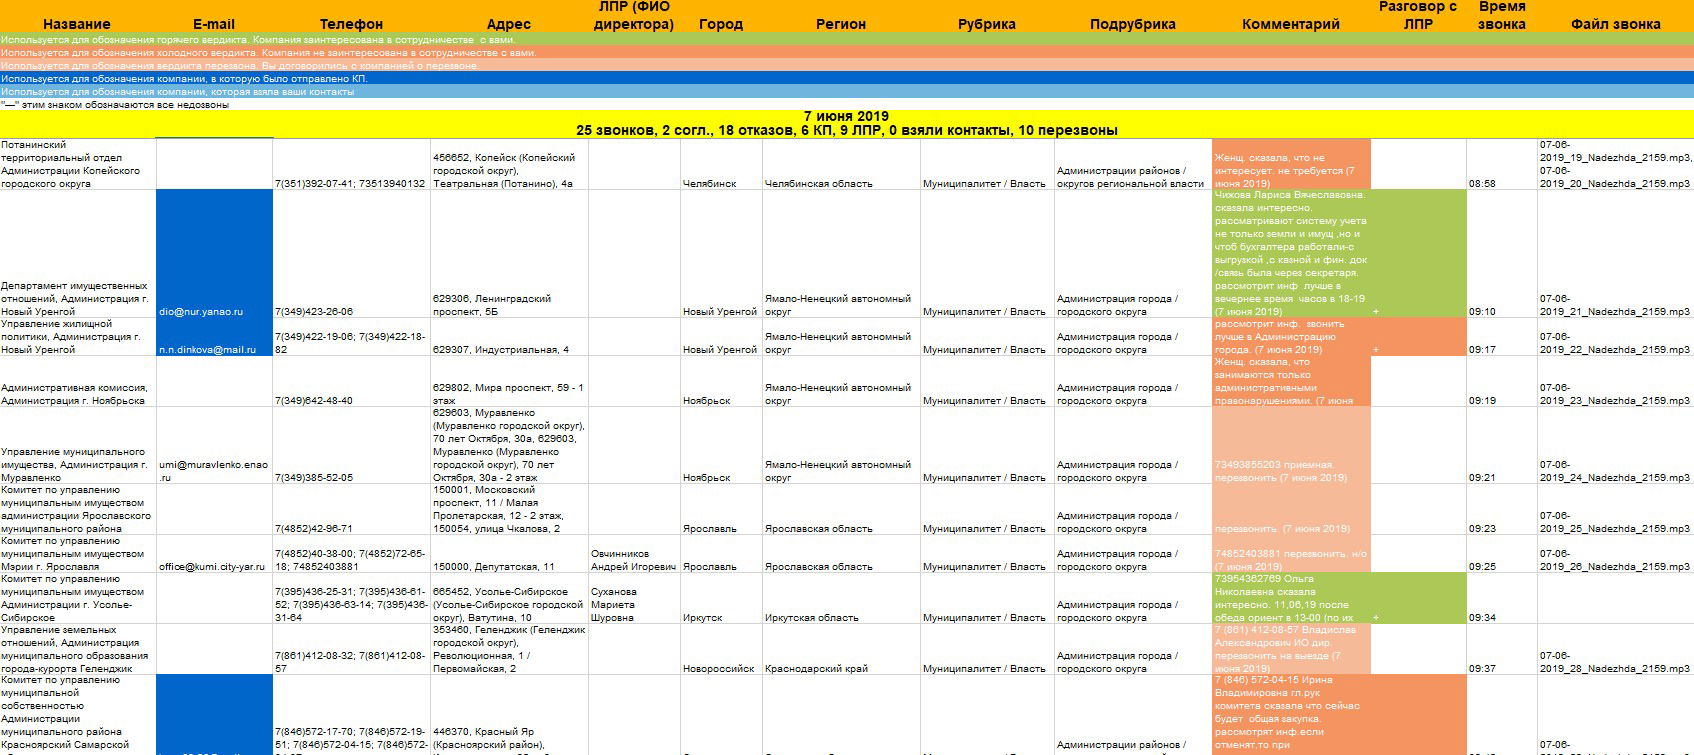Viewport: 1694px width, 755px height.
Task: Click call time '09:25'
Action: (1482, 567)
